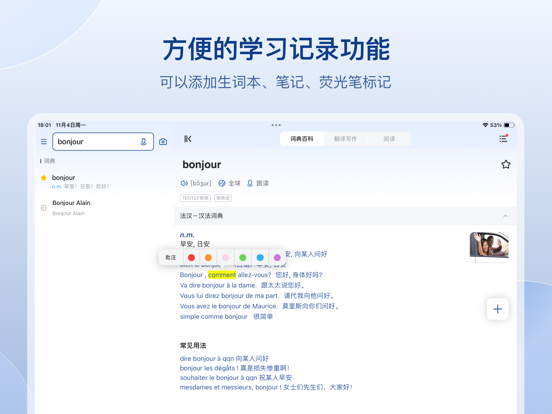Click the TEF/TCF tag label
Image resolution: width=552 pixels, height=414 pixels.
(x=195, y=198)
